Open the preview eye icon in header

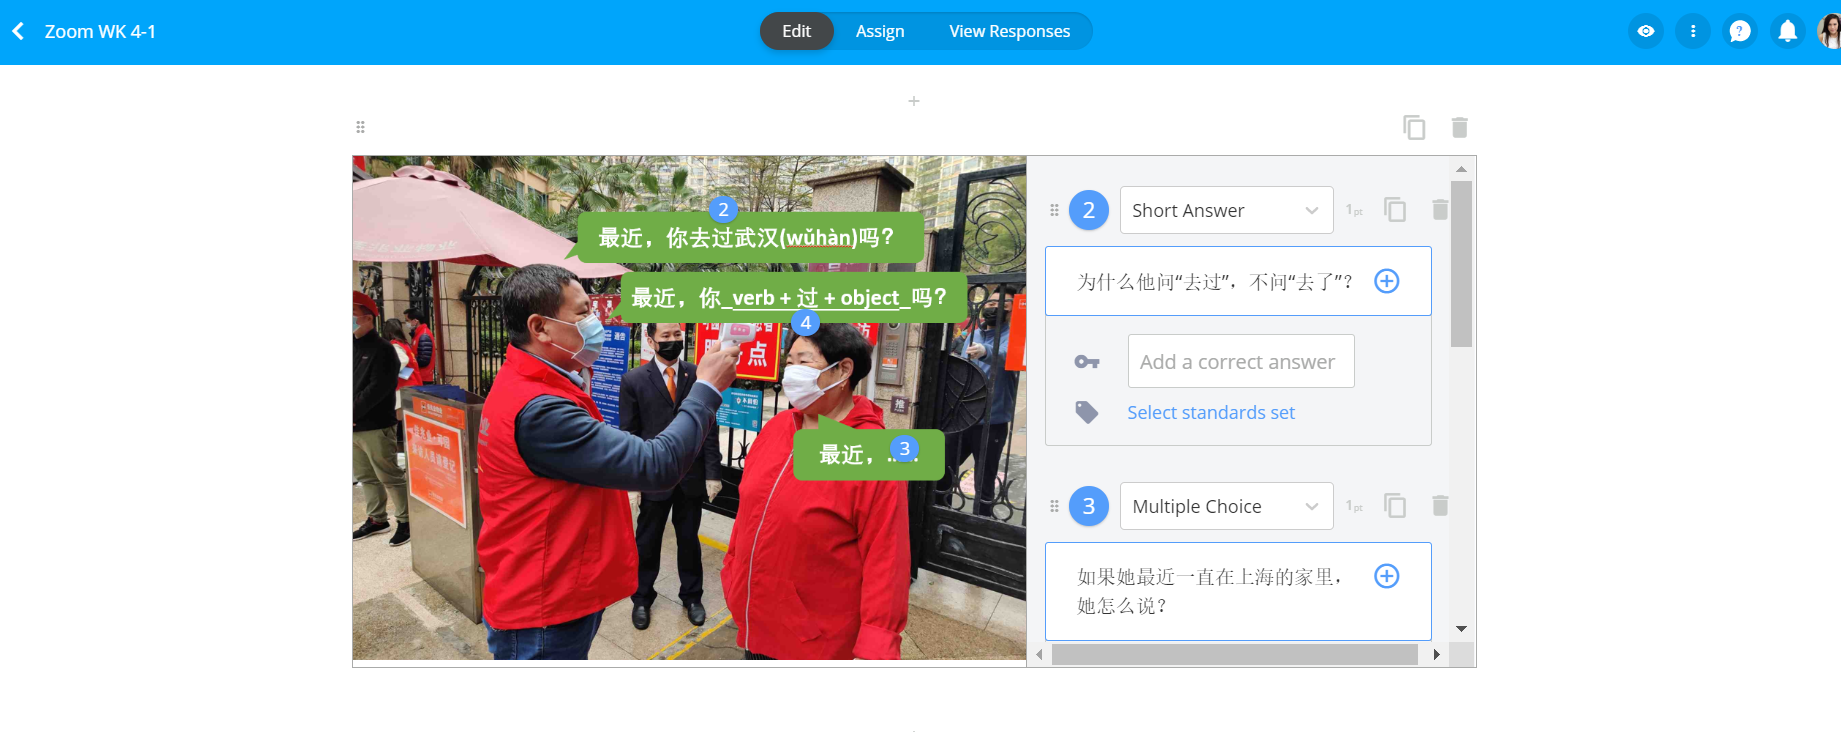click(x=1646, y=32)
